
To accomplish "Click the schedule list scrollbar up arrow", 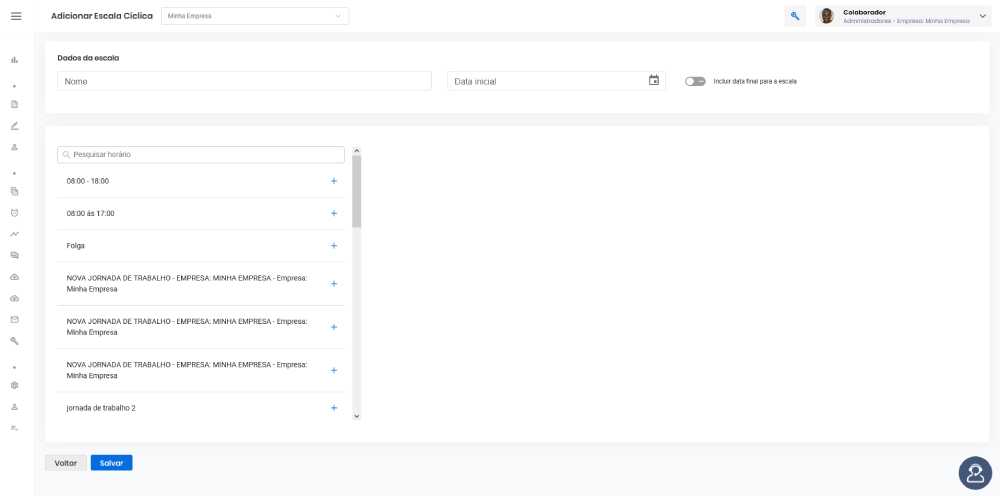I will click(357, 151).
